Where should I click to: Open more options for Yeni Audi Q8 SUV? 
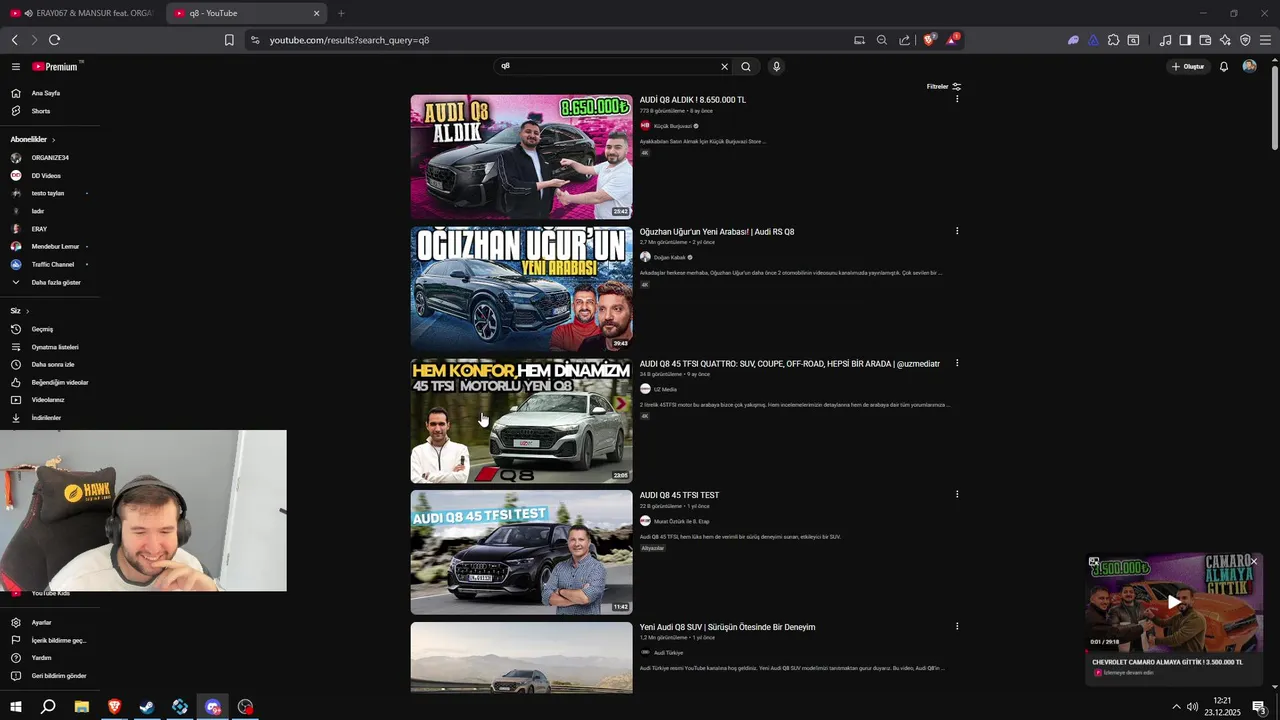tap(957, 626)
